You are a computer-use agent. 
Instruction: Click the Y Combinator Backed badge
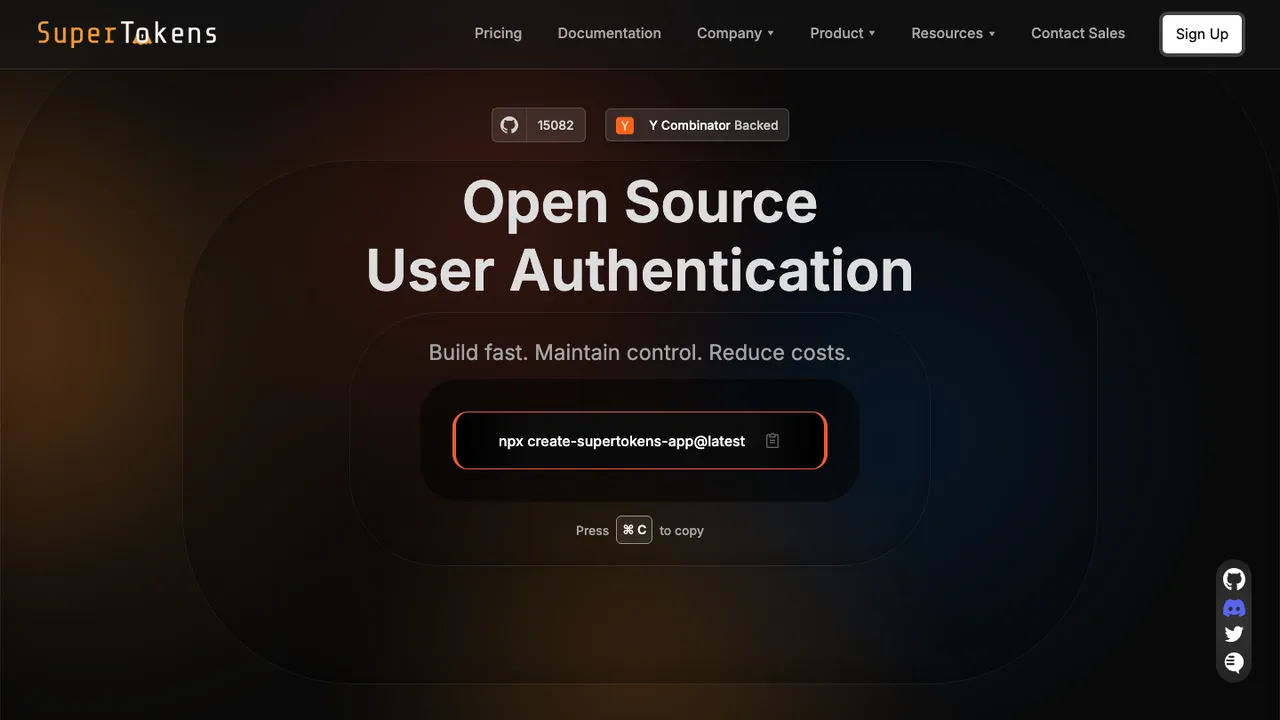coord(697,125)
